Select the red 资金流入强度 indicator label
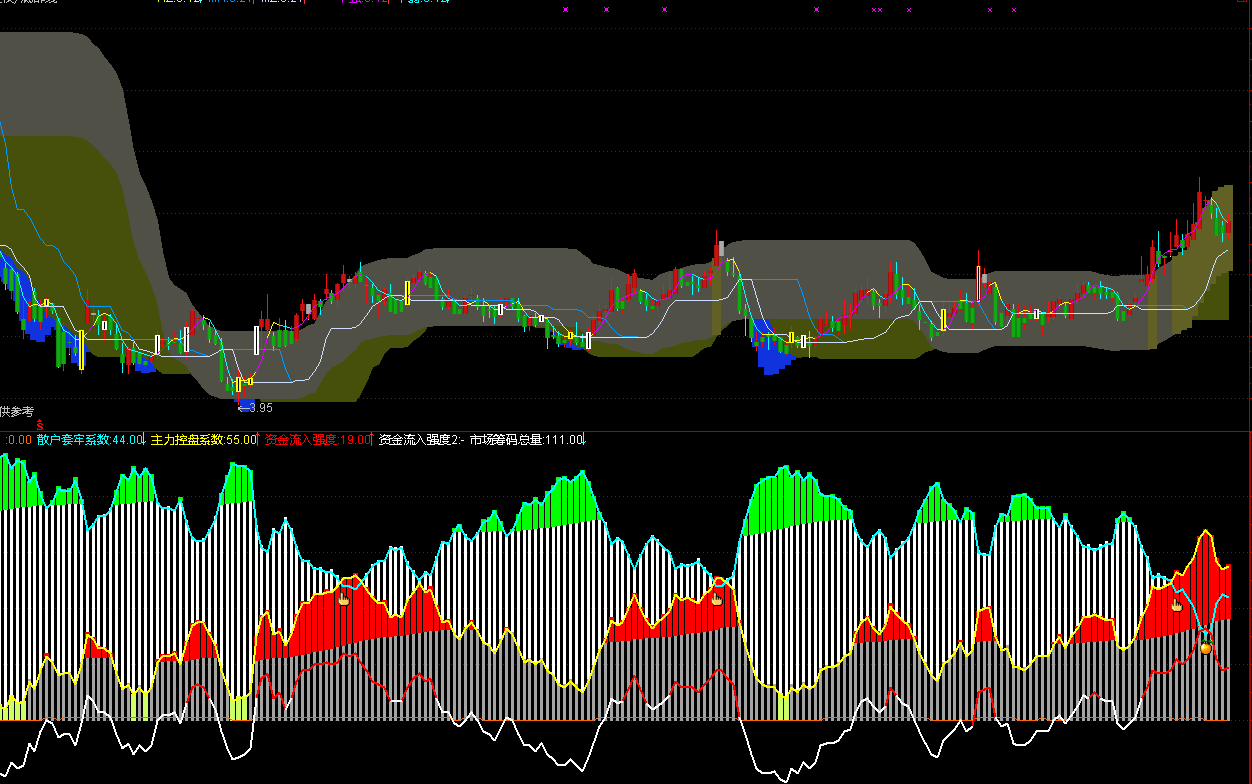Image resolution: width=1252 pixels, height=784 pixels. pyautogui.click(x=301, y=439)
